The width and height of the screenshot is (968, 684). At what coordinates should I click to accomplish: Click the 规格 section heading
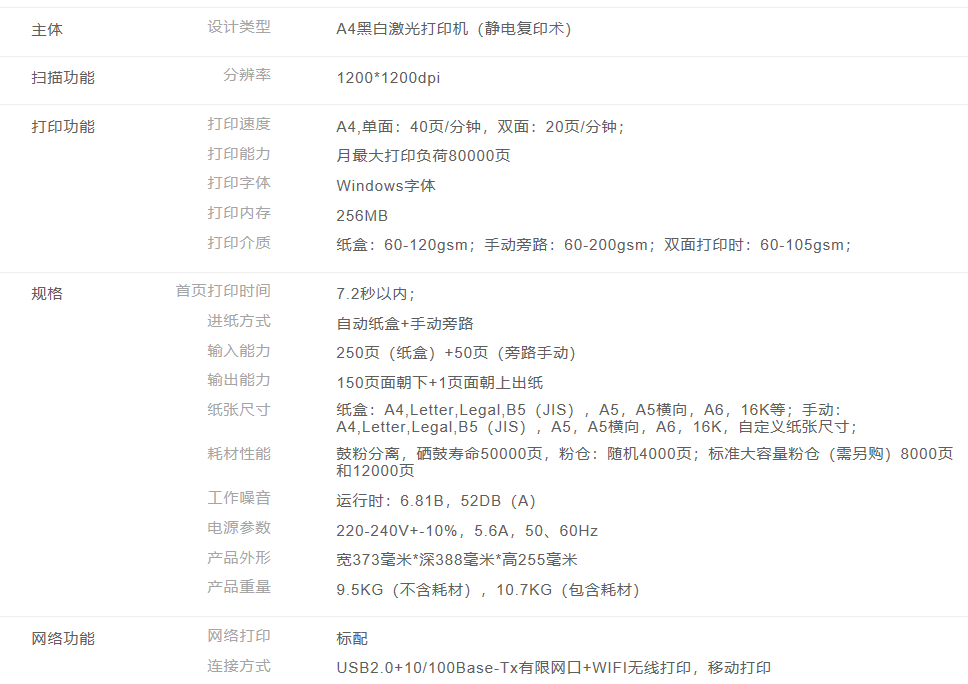[47, 293]
